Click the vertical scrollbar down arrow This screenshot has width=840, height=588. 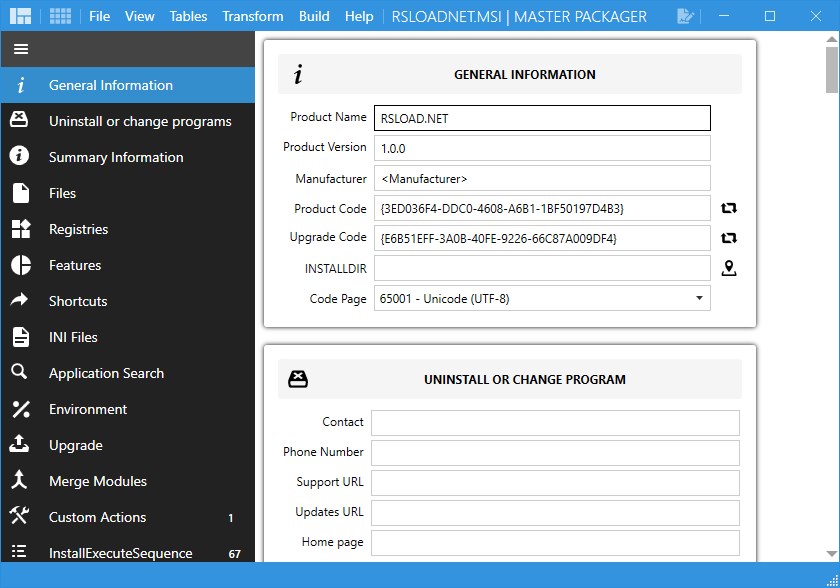[x=831, y=554]
